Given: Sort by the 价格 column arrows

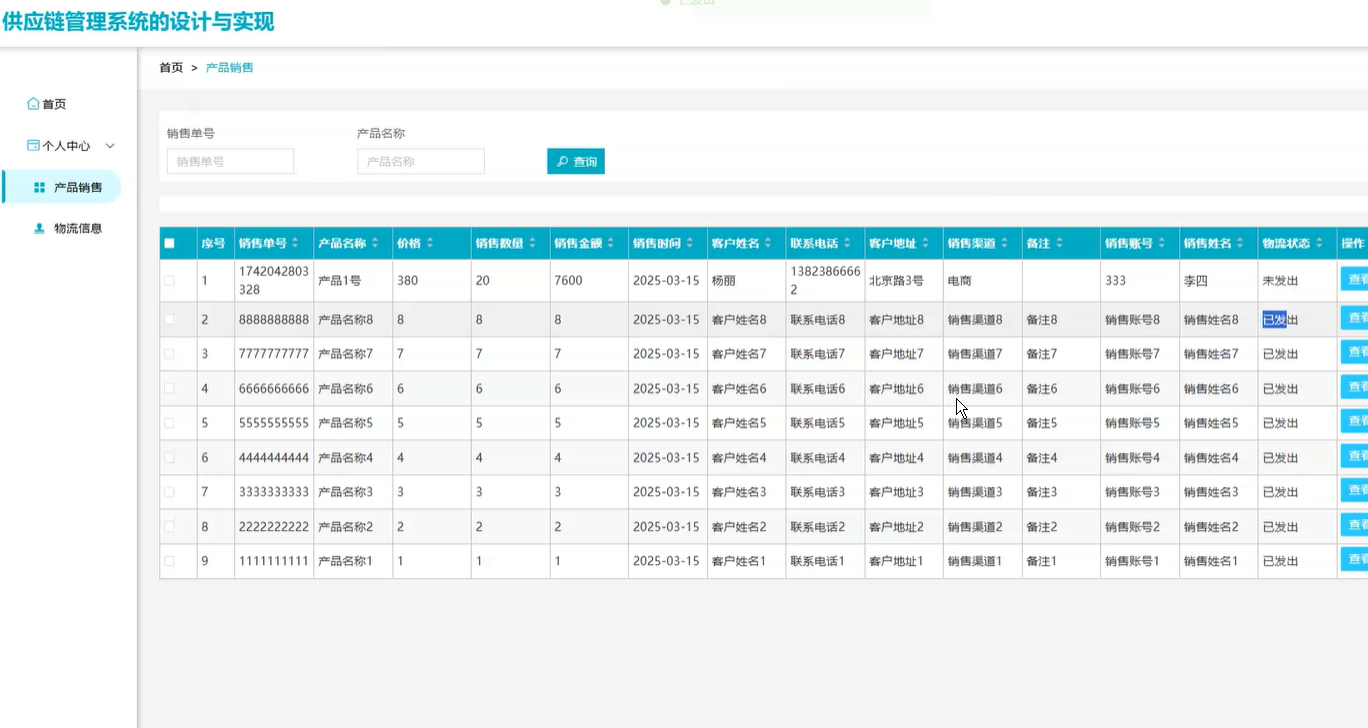Looking at the screenshot, I should (430, 243).
